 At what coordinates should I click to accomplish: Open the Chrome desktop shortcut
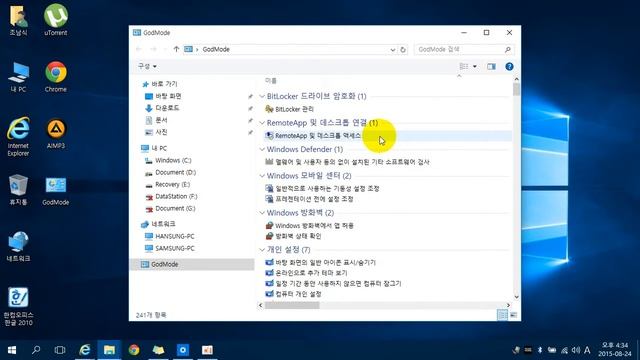[x=56, y=76]
